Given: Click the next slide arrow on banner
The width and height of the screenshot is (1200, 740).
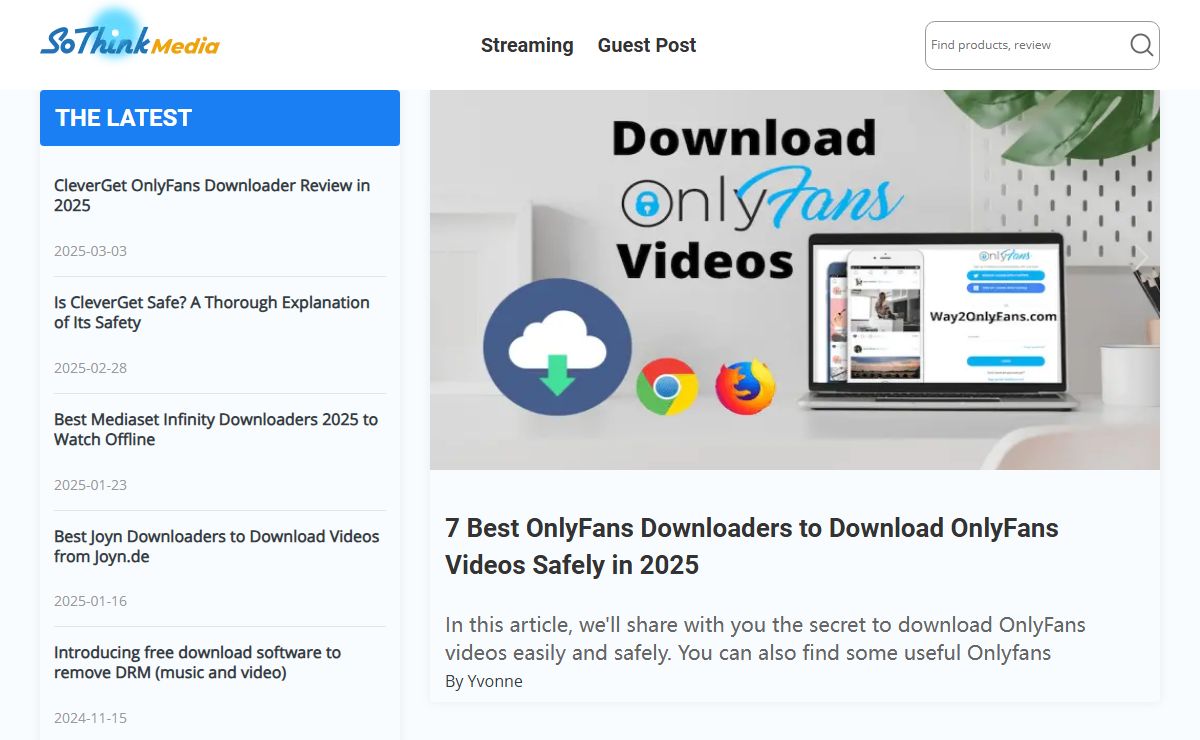Looking at the screenshot, I should pyautogui.click(x=1140, y=259).
